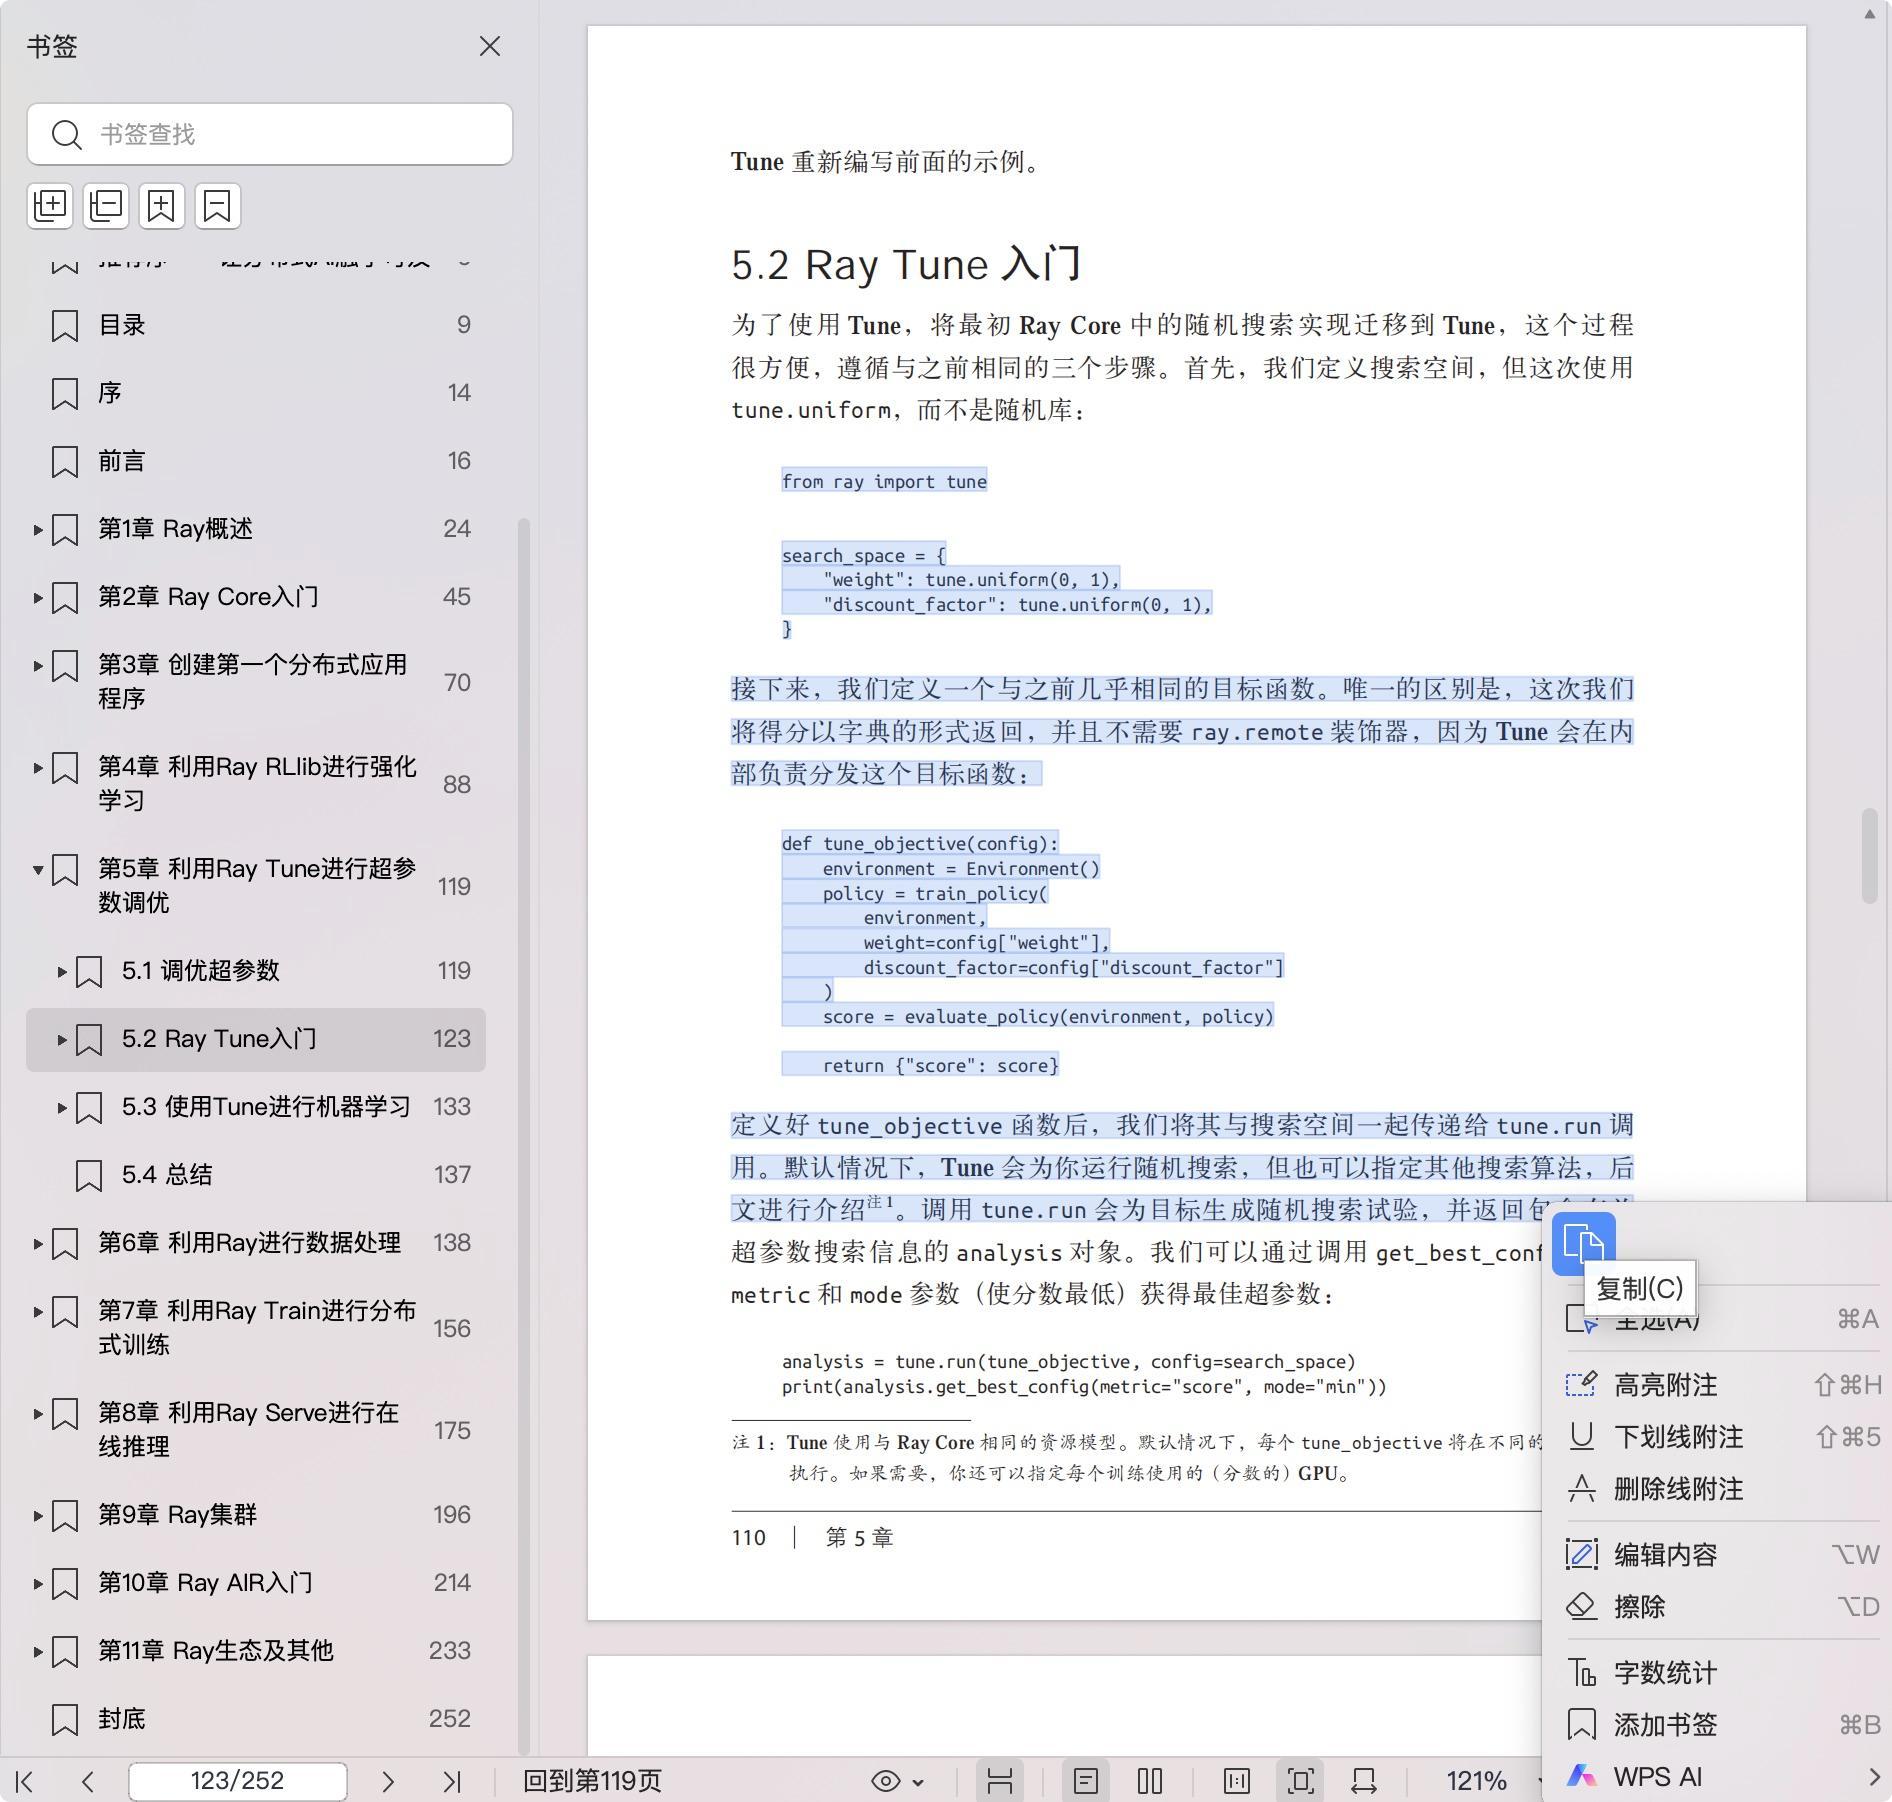Click the add bookmark icon in sidebar
This screenshot has height=1802, width=1892.
click(x=162, y=206)
